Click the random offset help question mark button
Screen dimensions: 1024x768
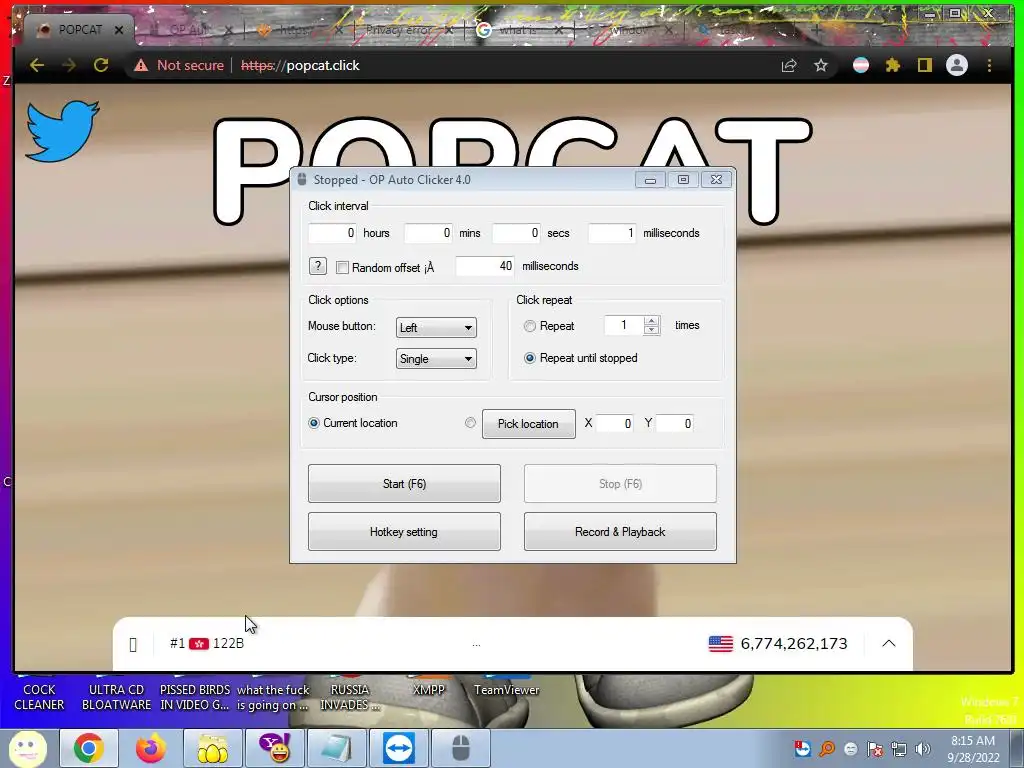[317, 266]
